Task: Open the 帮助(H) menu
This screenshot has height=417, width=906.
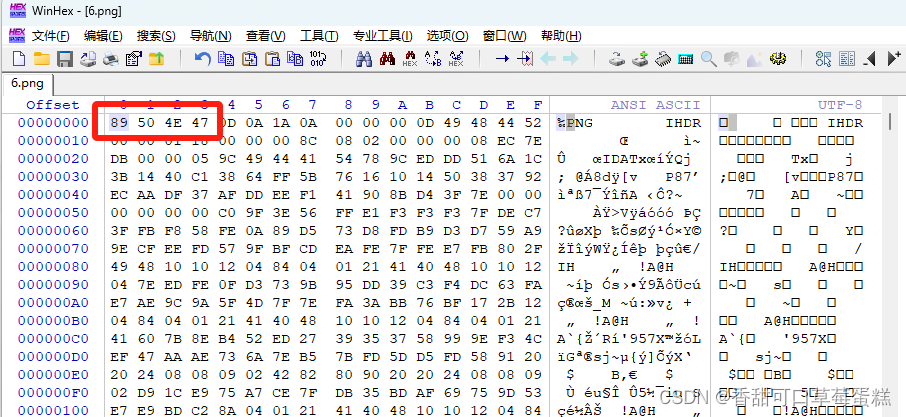Action: [x=561, y=36]
